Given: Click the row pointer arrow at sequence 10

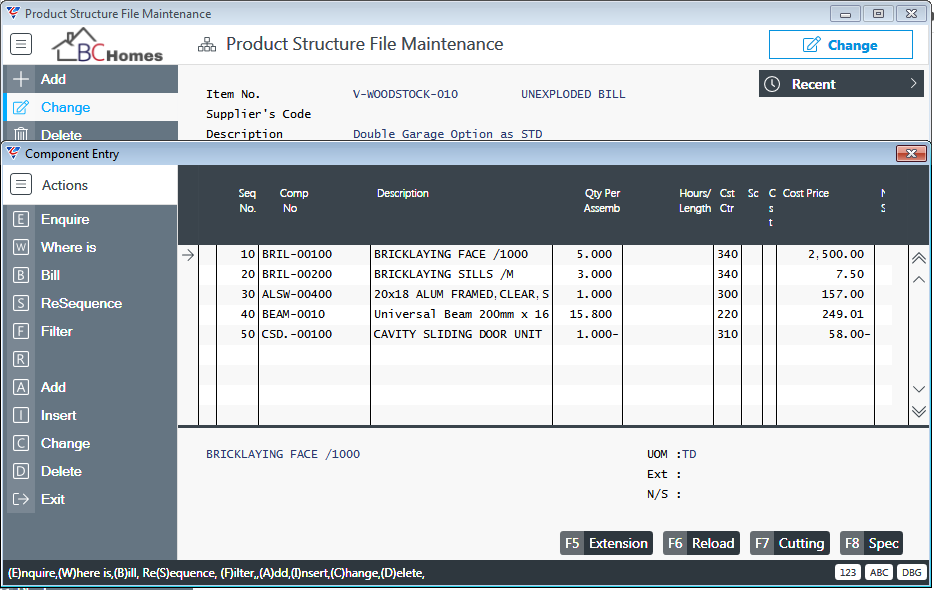Looking at the screenshot, I should [188, 255].
